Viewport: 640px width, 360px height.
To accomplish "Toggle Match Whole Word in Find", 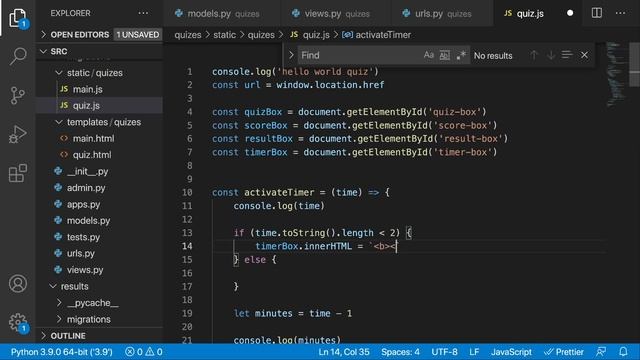I will (444, 55).
